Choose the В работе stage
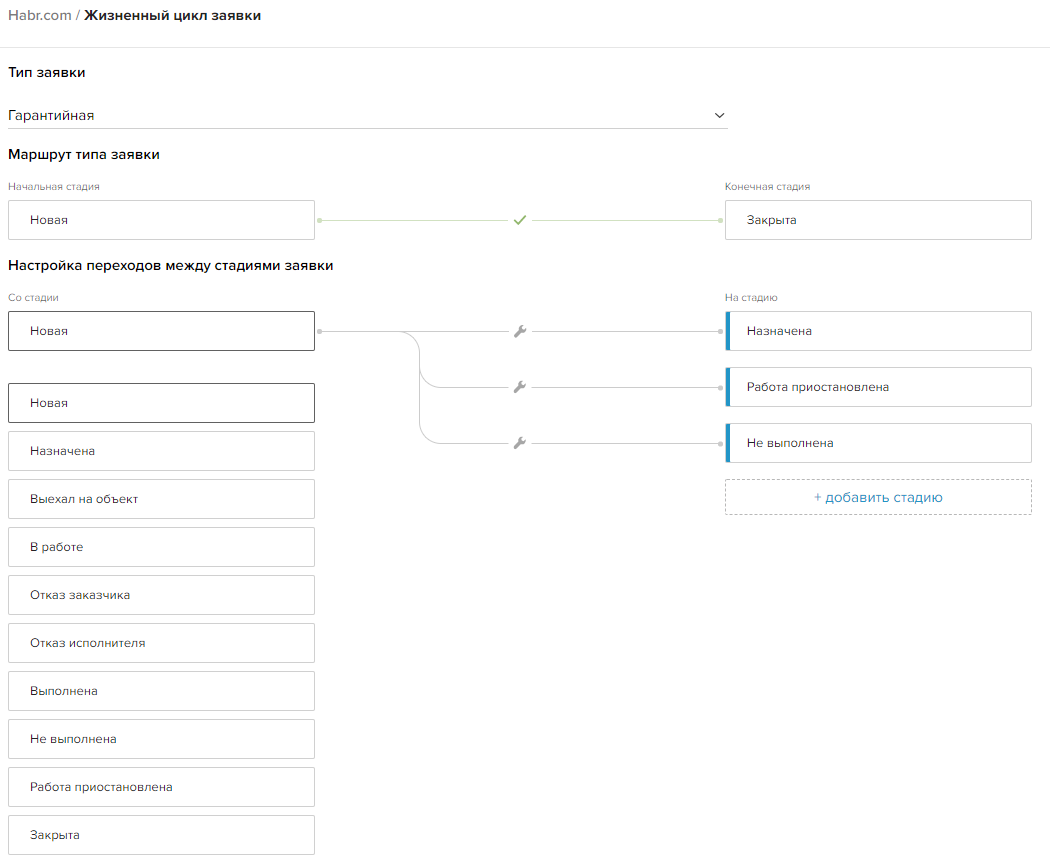Screen dimensions: 1050x868 [161, 547]
